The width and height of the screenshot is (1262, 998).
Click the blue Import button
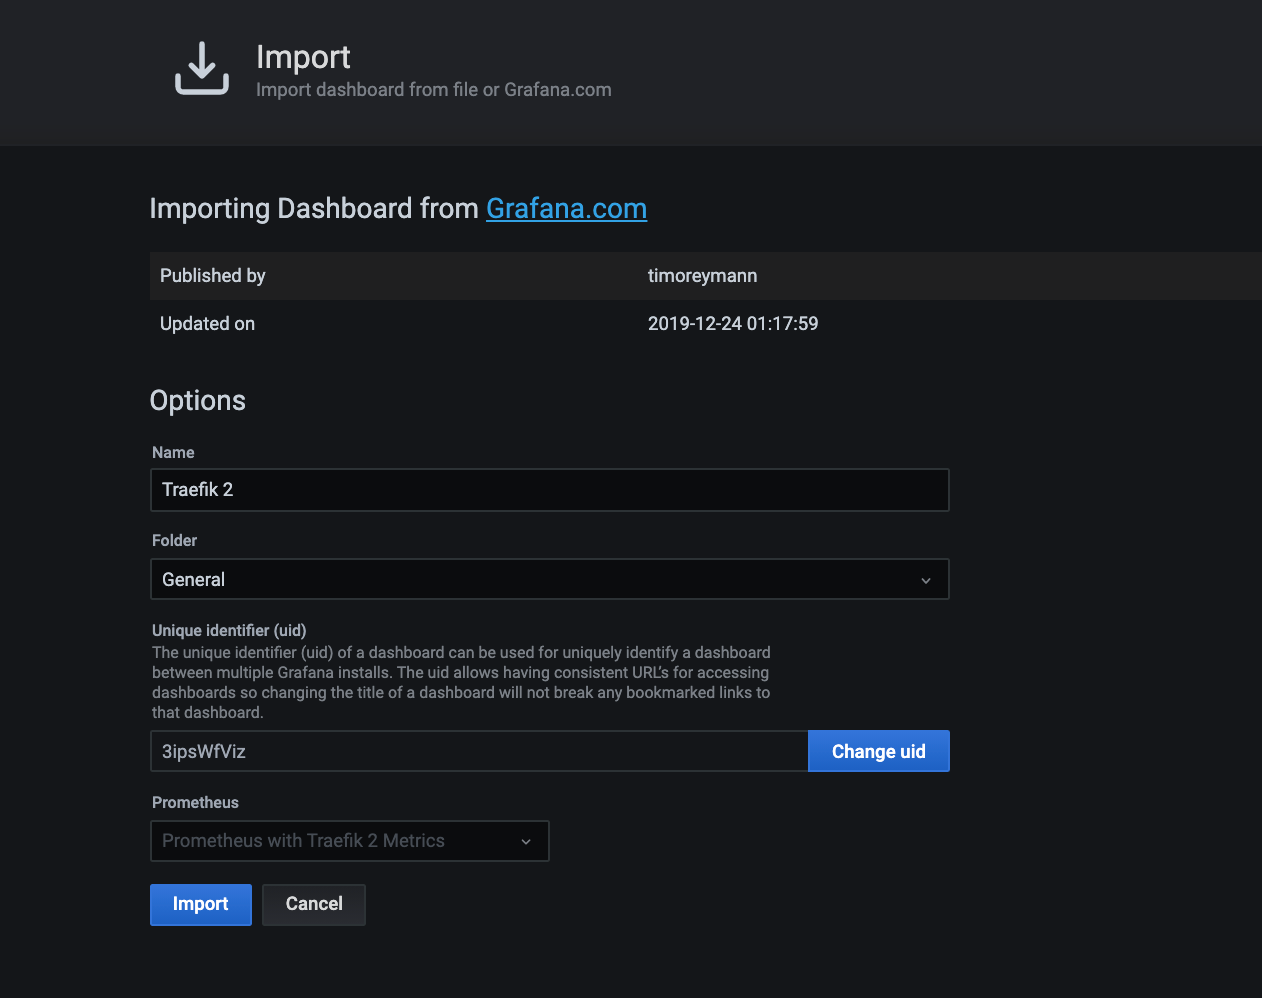200,904
